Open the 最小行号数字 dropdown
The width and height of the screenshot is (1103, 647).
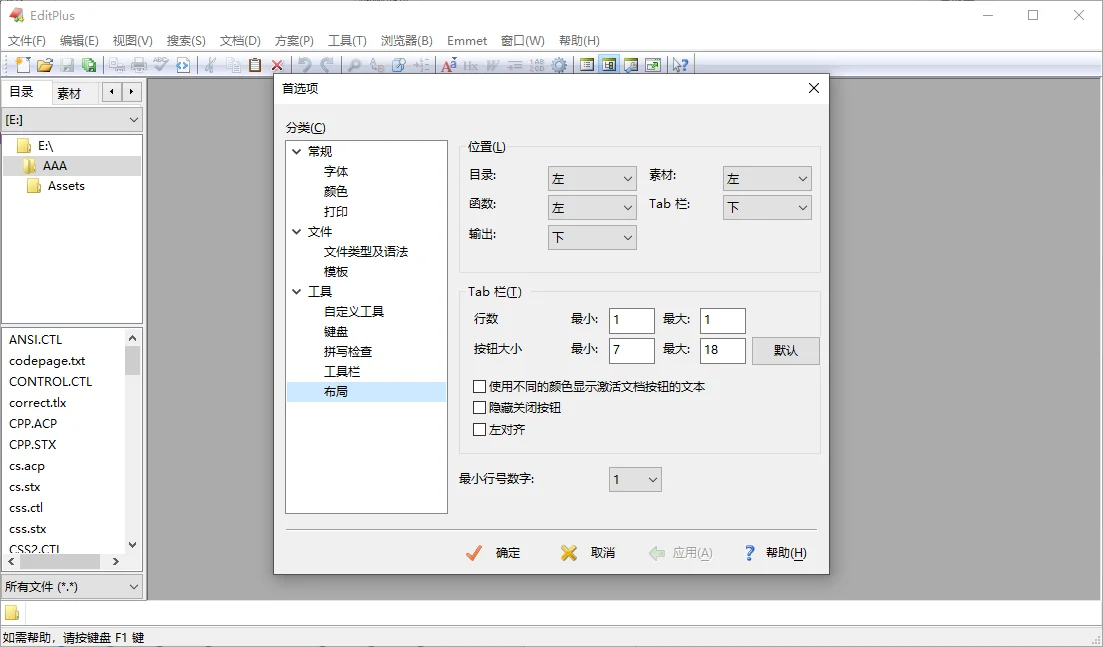click(x=635, y=479)
